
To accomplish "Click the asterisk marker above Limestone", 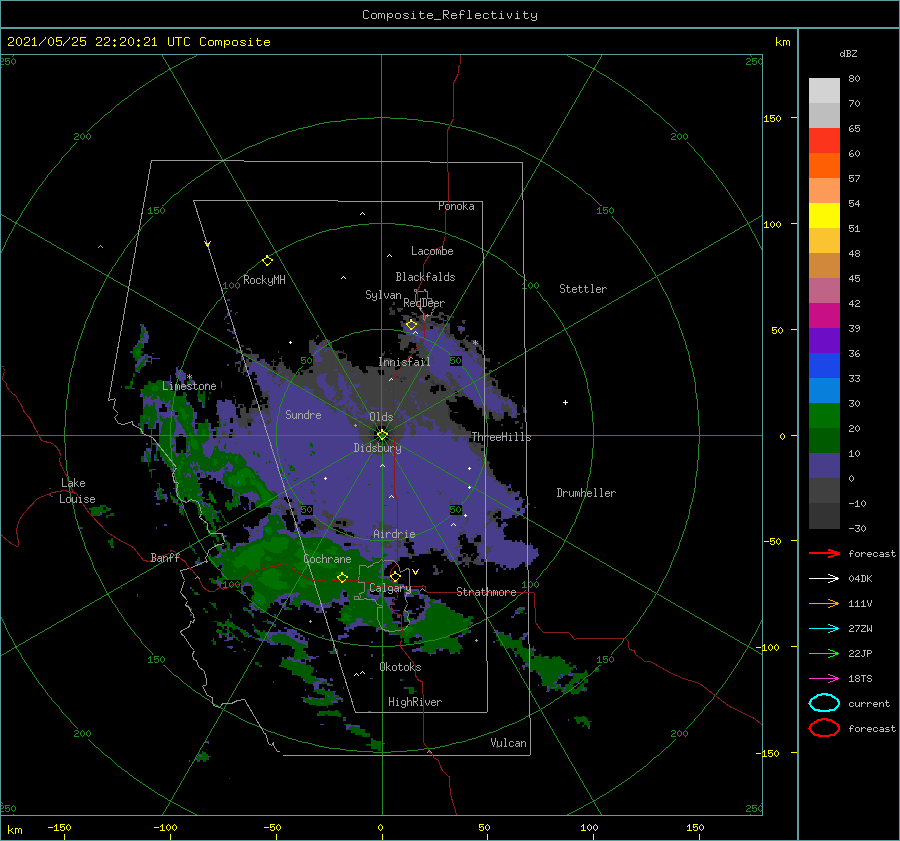I will [x=189, y=377].
